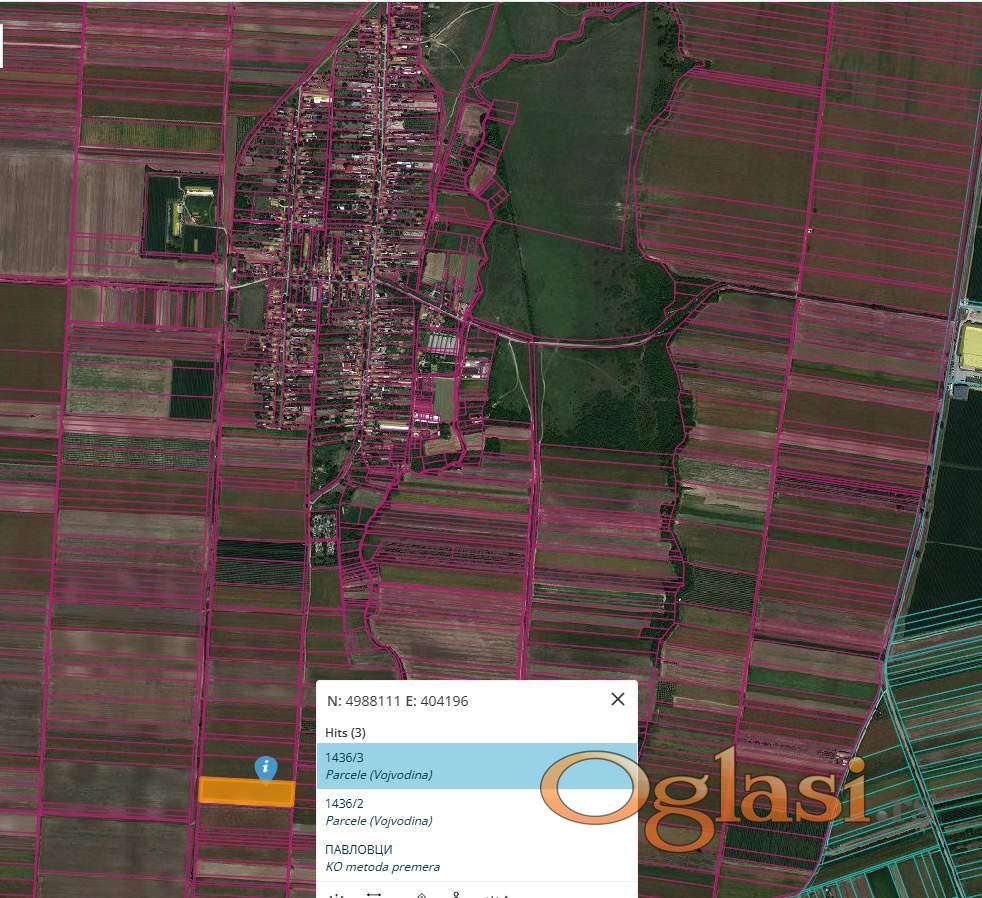
Task: Click the dark green square field west of village
Action: (x=192, y=390)
